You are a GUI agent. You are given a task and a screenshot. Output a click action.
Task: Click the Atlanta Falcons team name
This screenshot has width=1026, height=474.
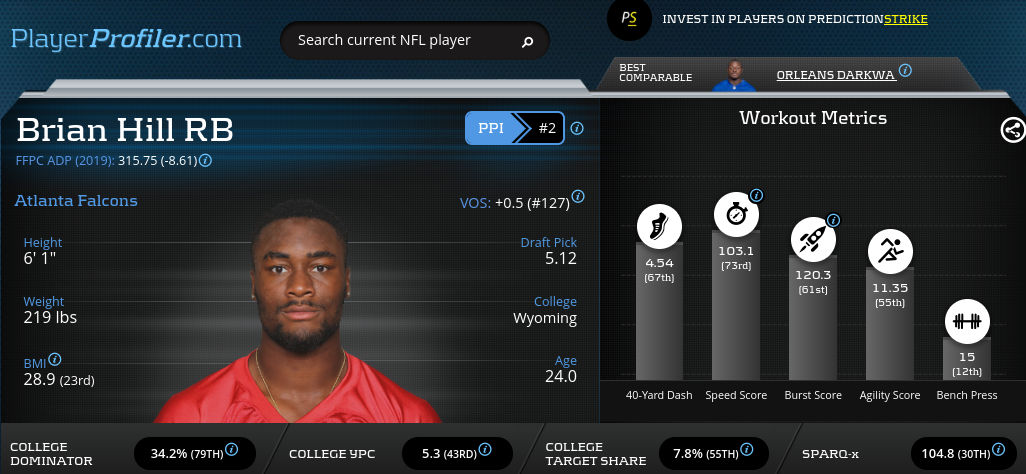tap(76, 200)
